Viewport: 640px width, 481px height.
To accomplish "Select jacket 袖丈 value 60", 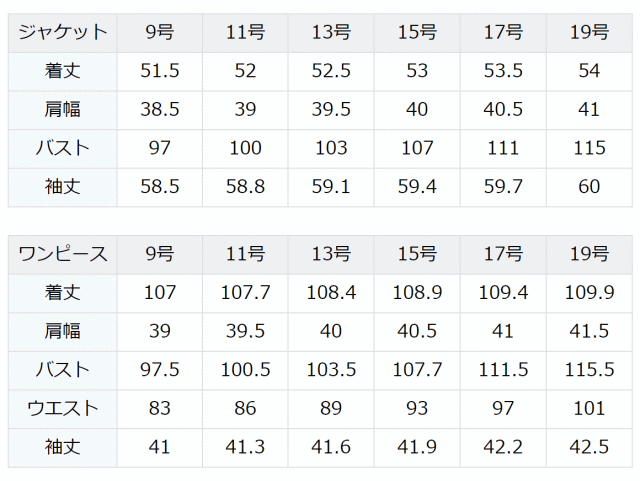I will [589, 187].
